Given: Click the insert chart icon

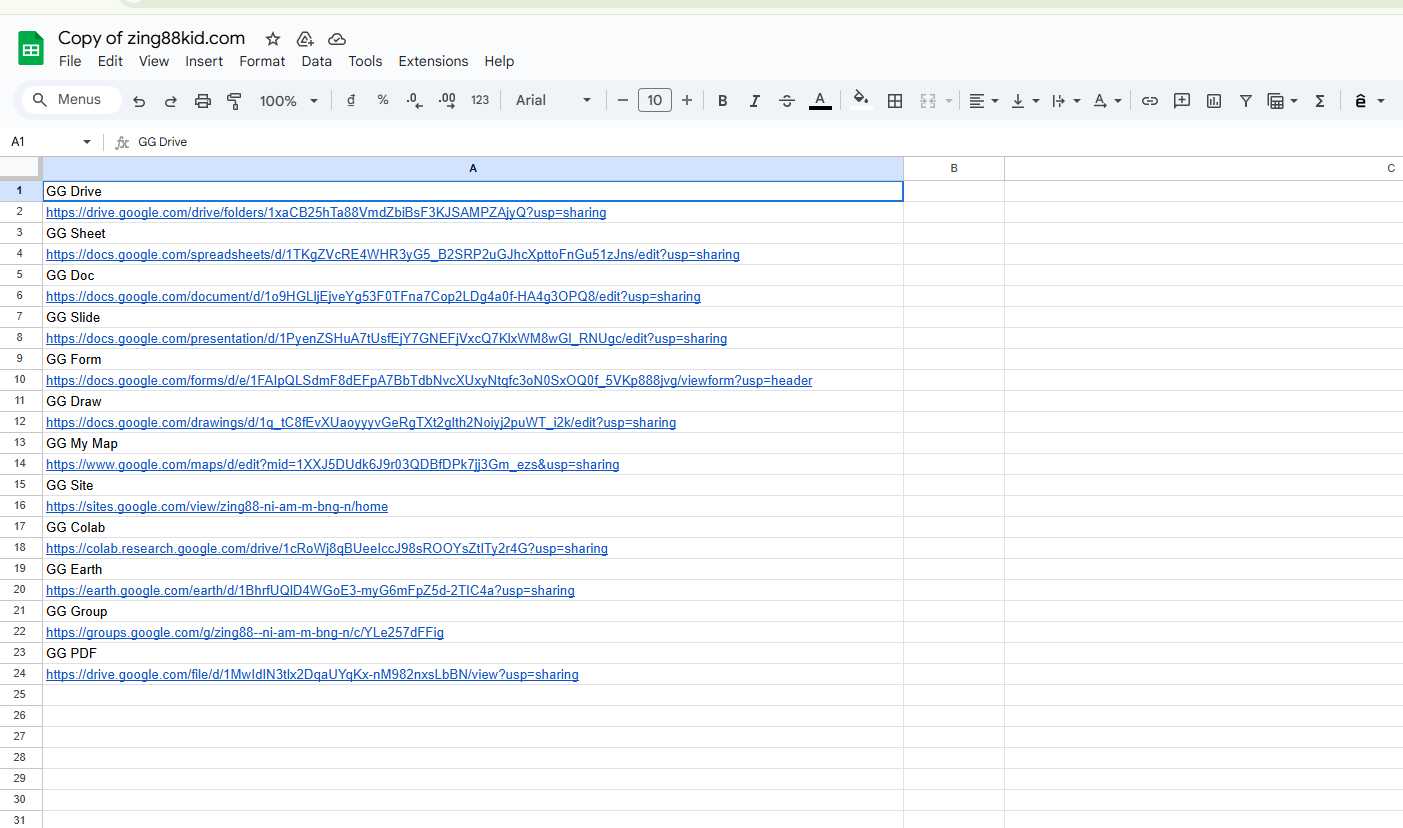Looking at the screenshot, I should [1214, 100].
